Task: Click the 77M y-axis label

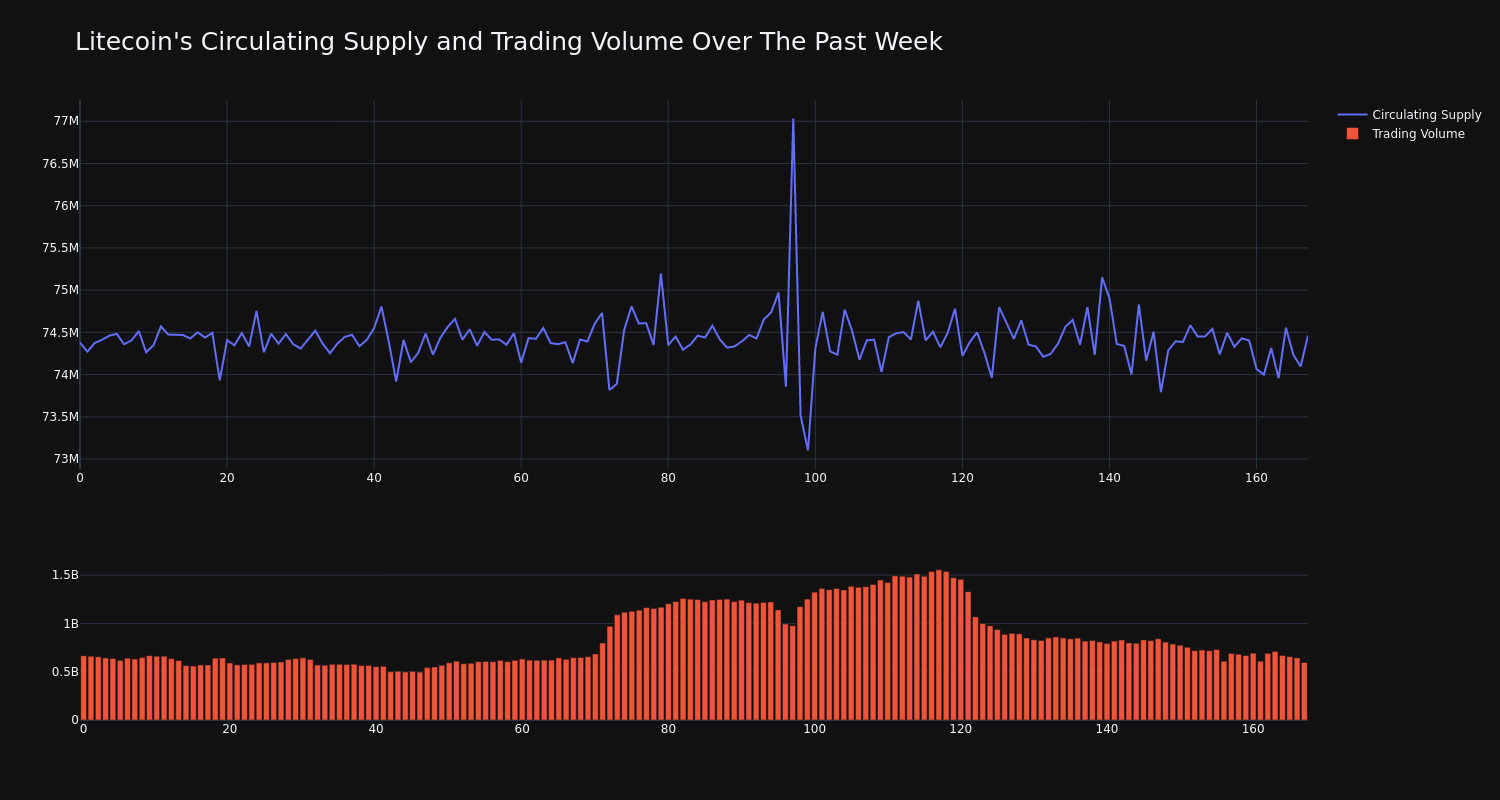Action: [x=66, y=121]
